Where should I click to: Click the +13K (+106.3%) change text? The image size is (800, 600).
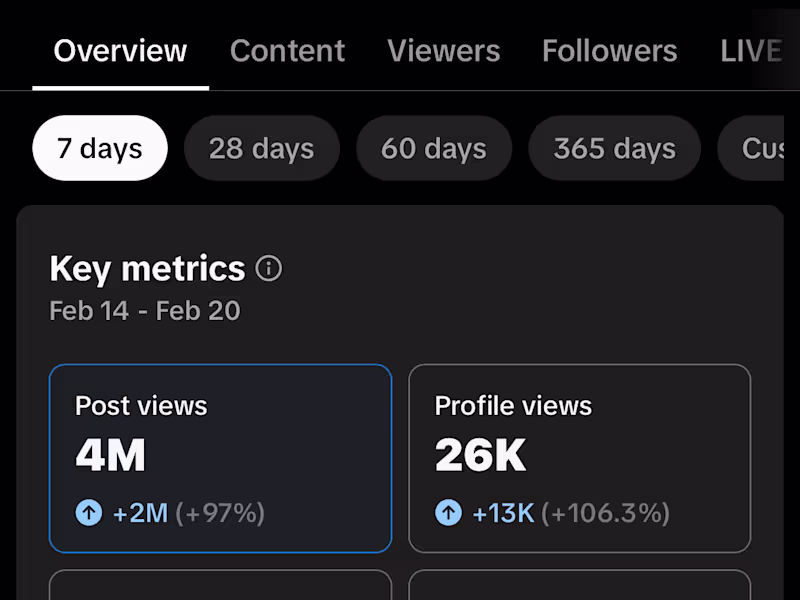(570, 513)
